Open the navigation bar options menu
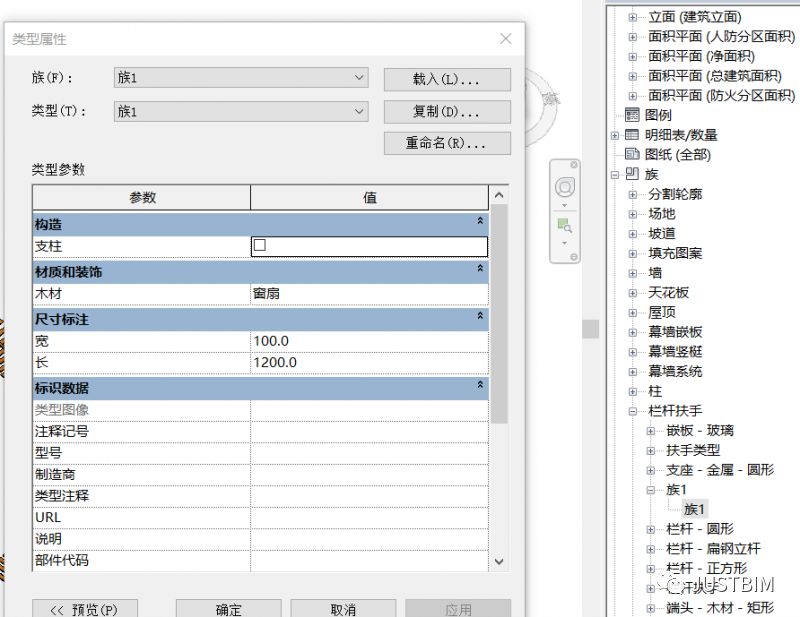Image resolution: width=800 pixels, height=617 pixels. (574, 257)
